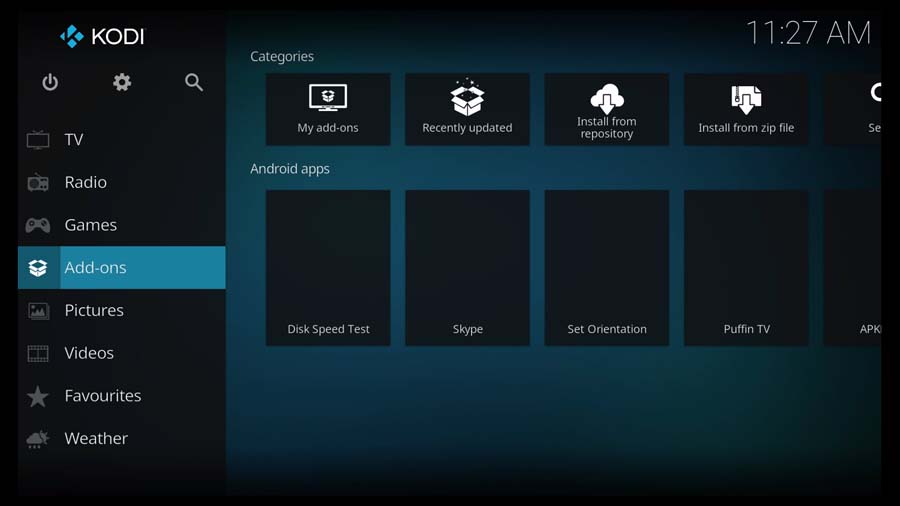
Task: Open search with the magnifier icon
Action: pyautogui.click(x=194, y=82)
